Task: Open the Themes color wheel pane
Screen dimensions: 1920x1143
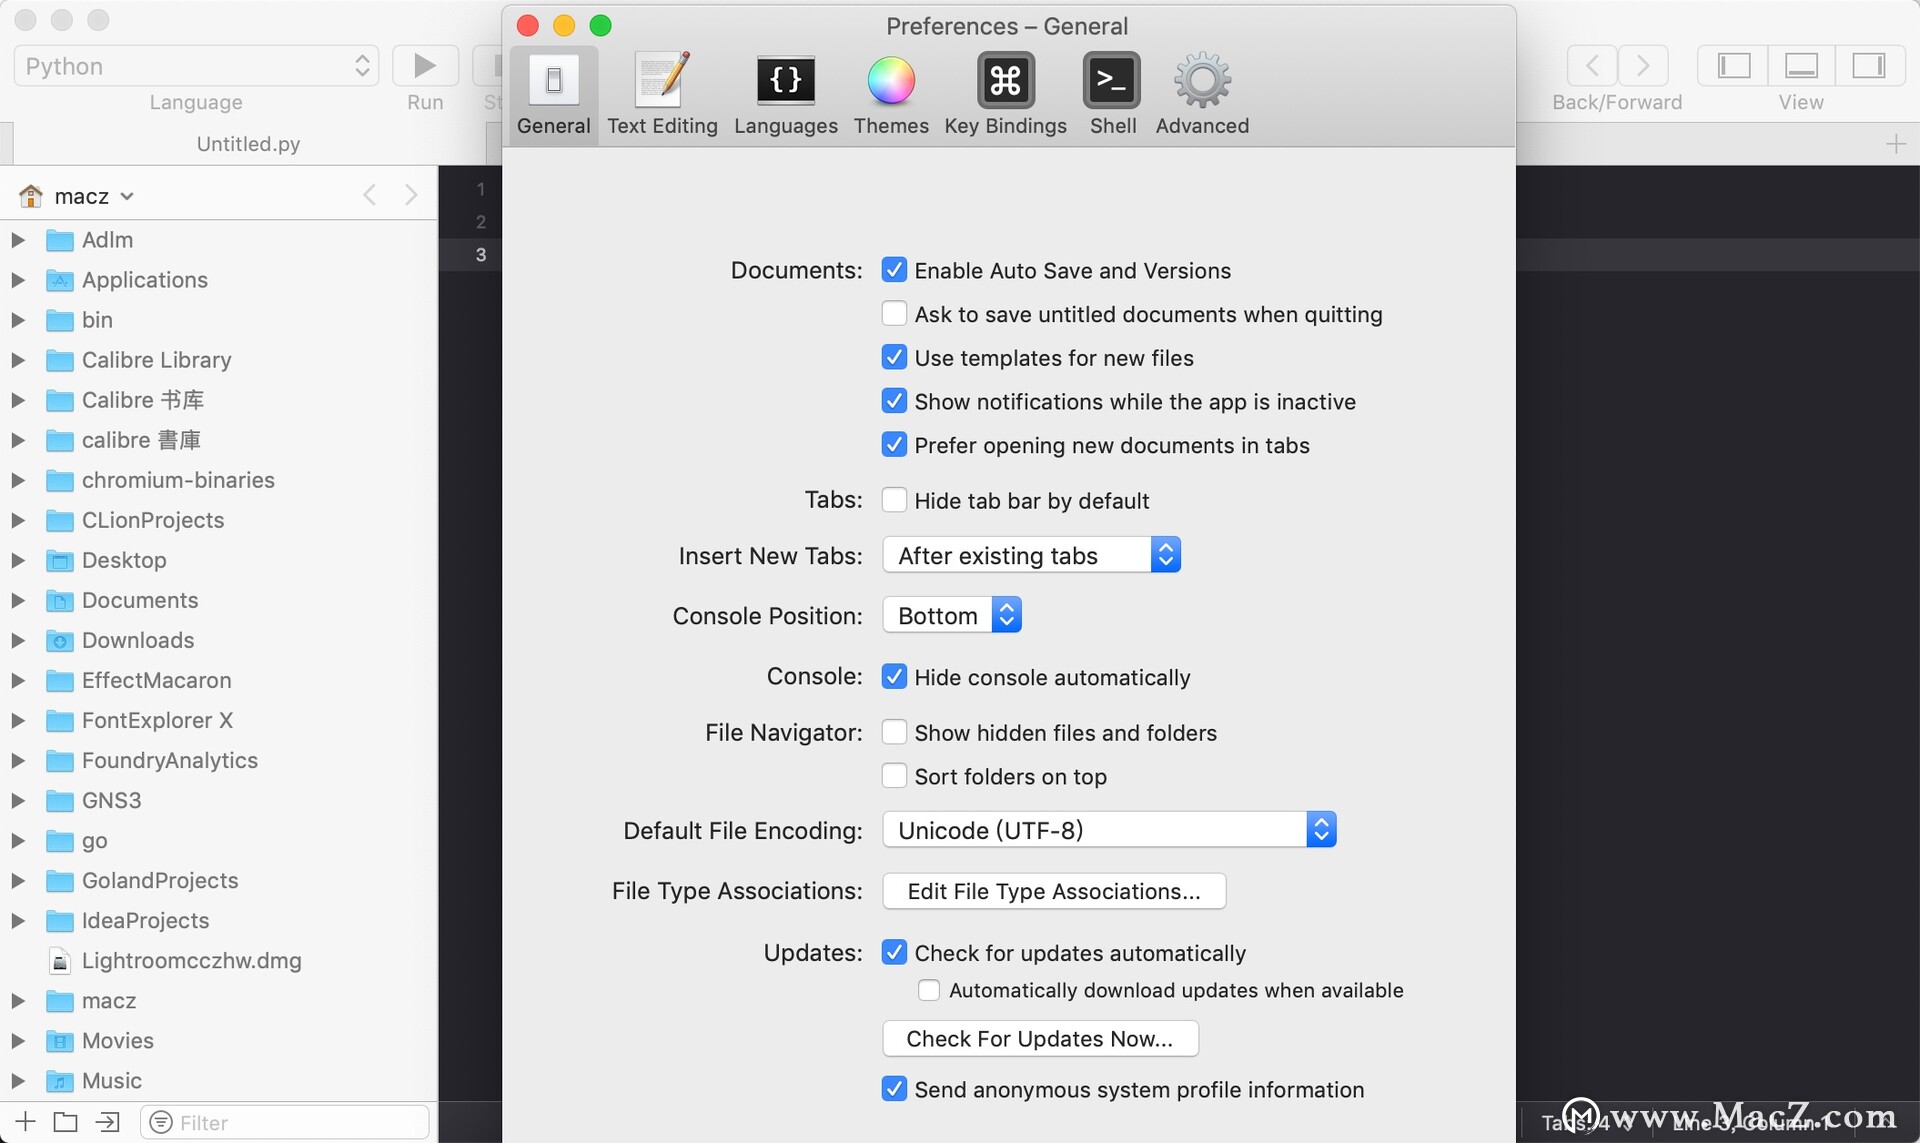Action: click(x=890, y=95)
